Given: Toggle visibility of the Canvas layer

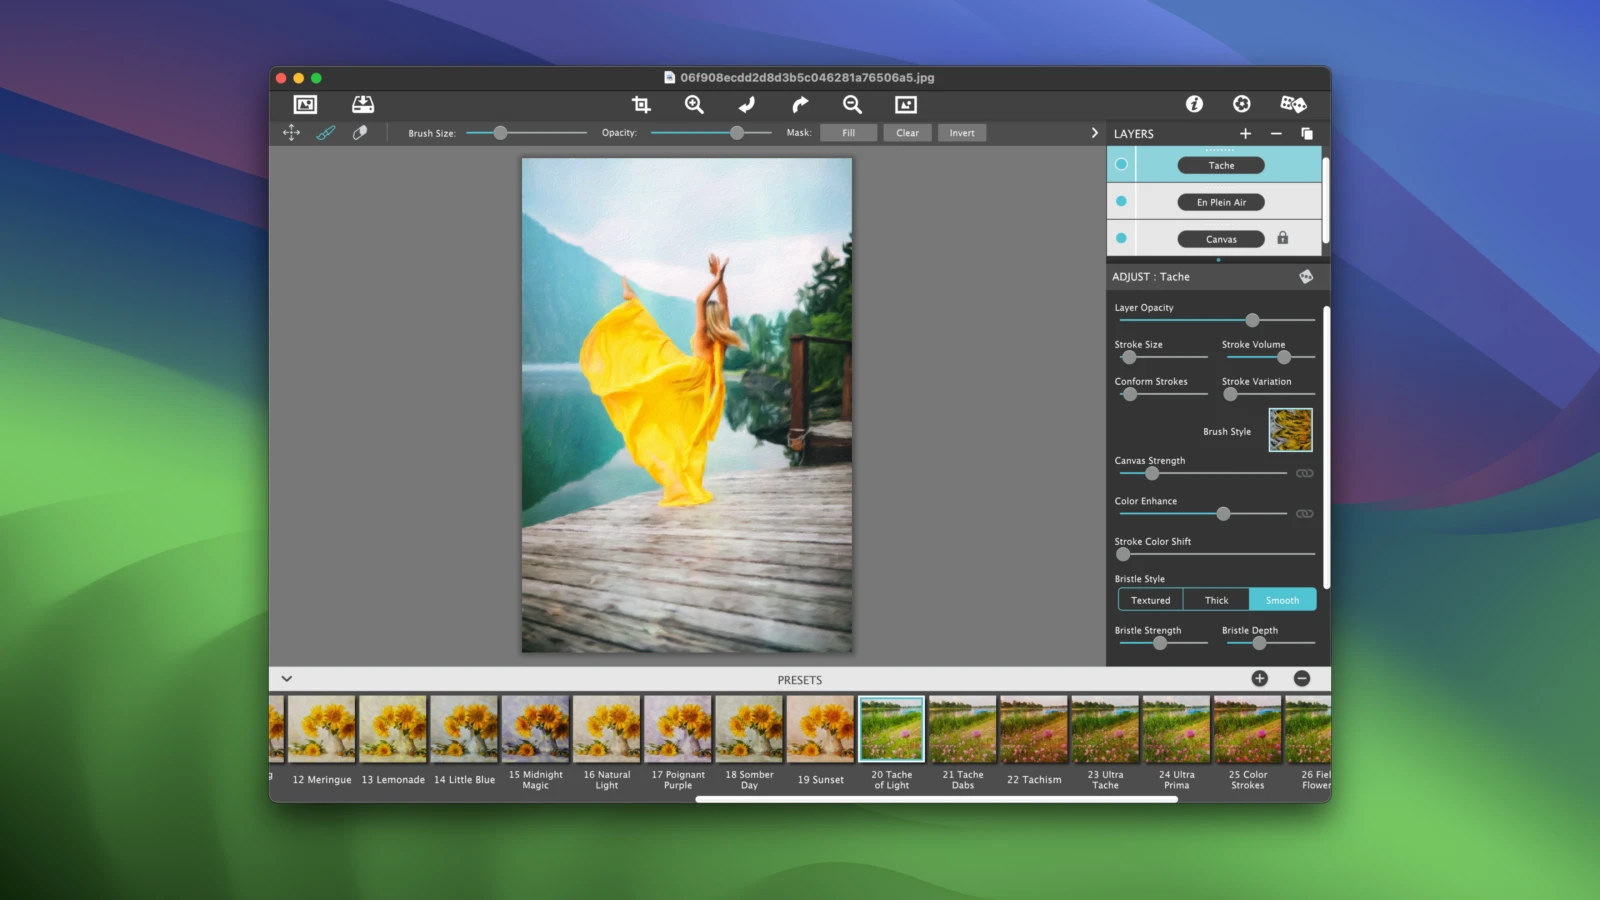Looking at the screenshot, I should 1121,238.
